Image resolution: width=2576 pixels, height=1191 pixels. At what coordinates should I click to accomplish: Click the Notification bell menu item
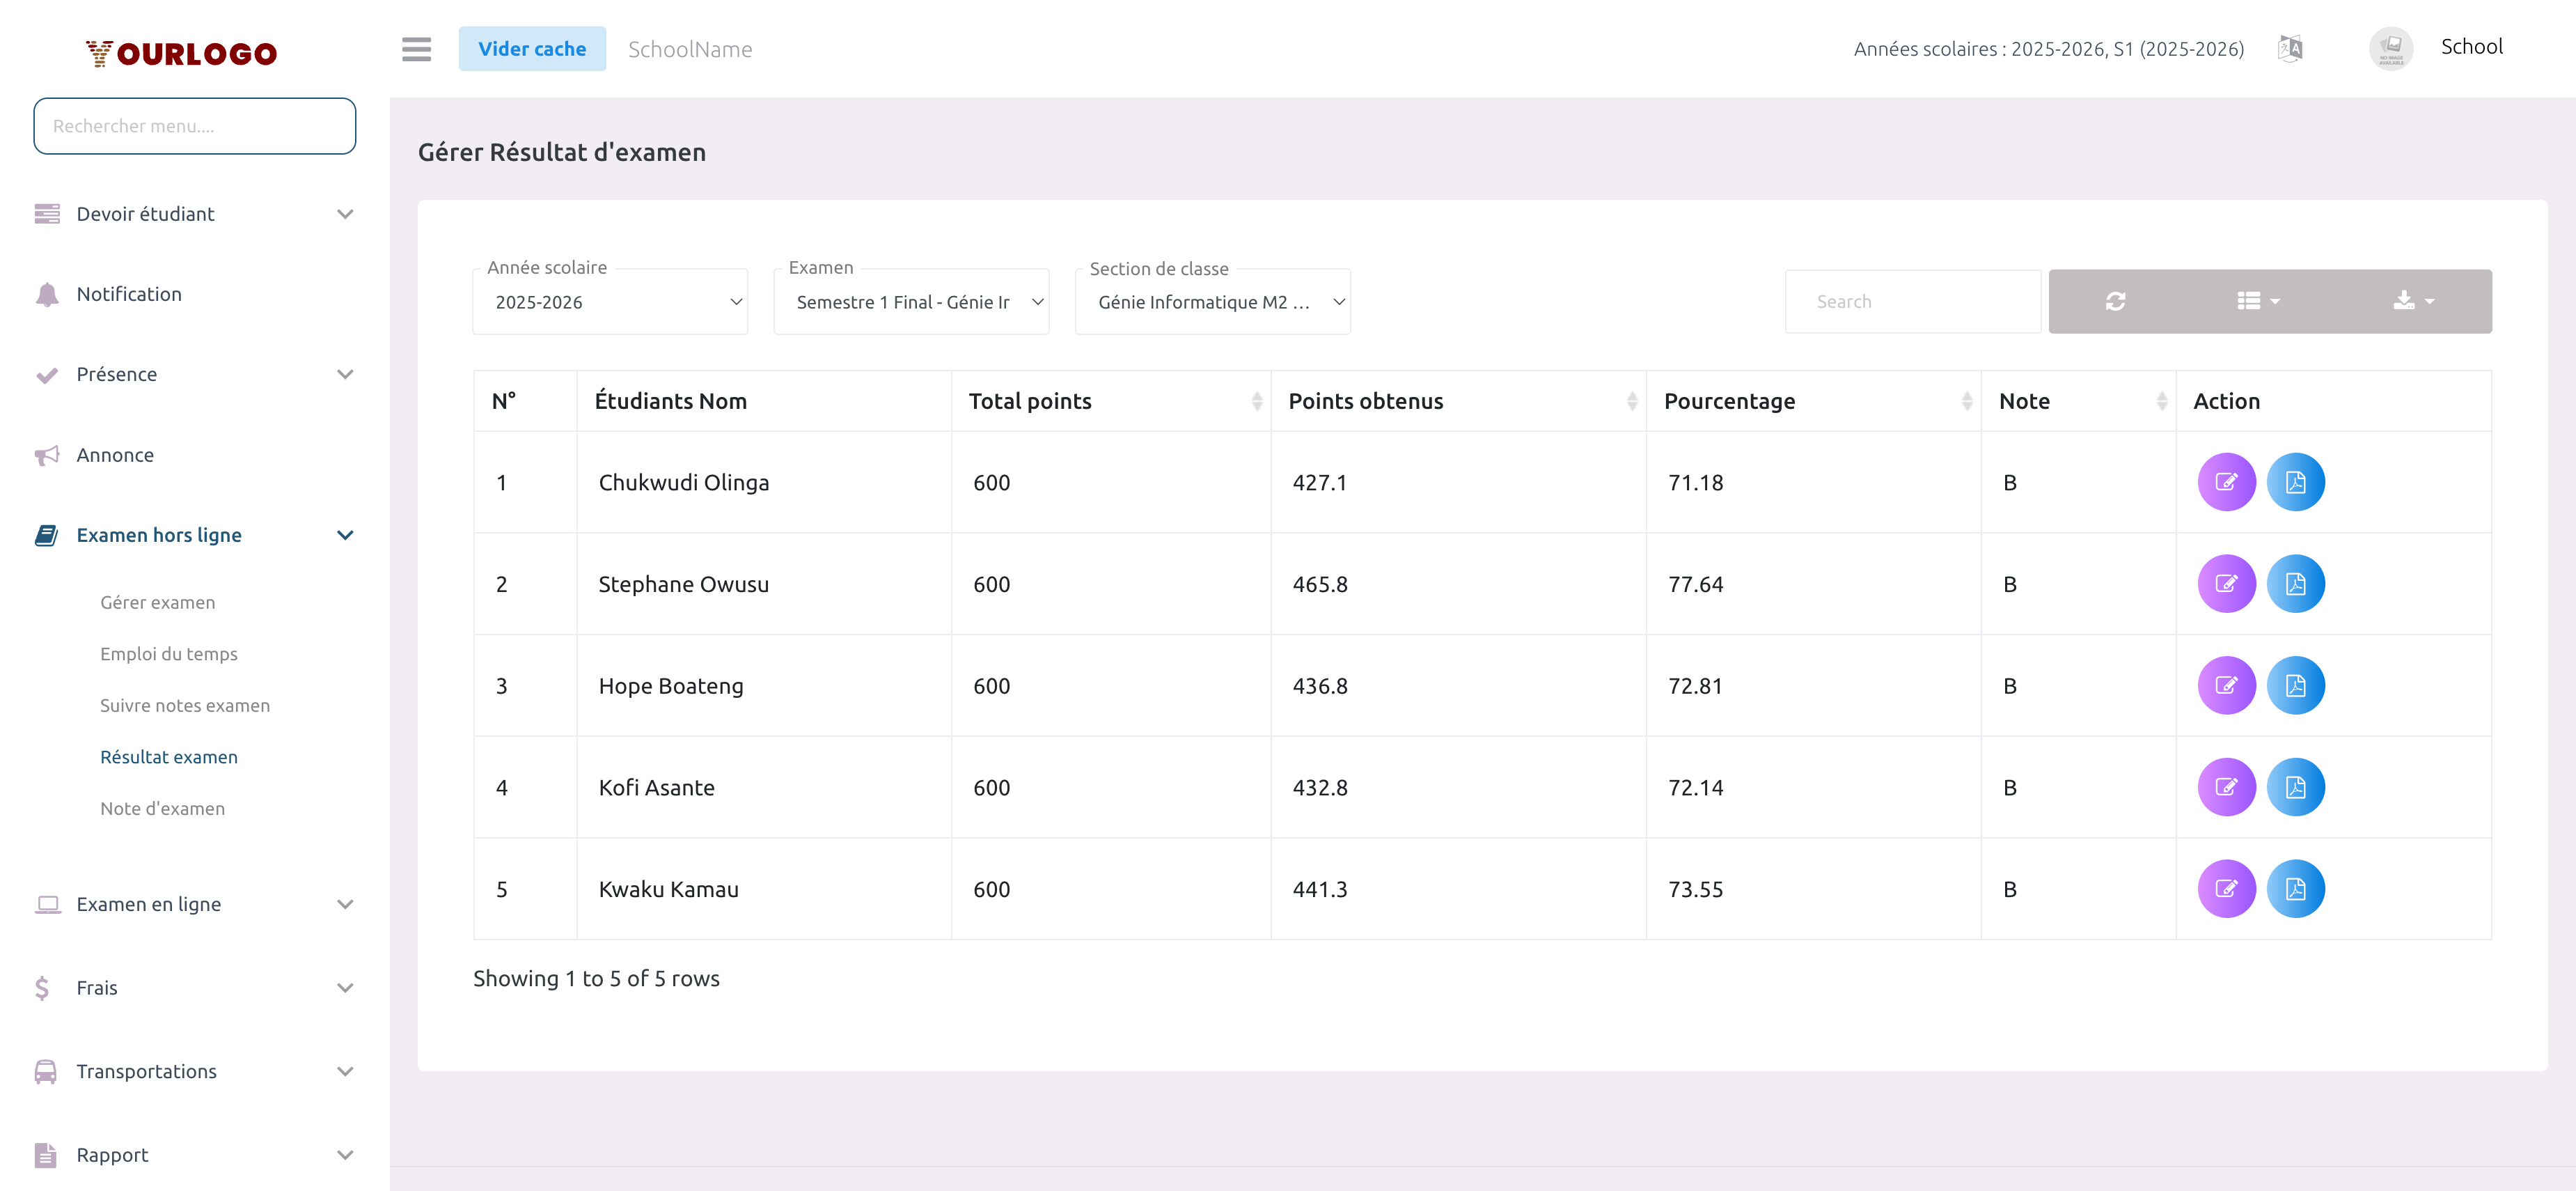(129, 294)
